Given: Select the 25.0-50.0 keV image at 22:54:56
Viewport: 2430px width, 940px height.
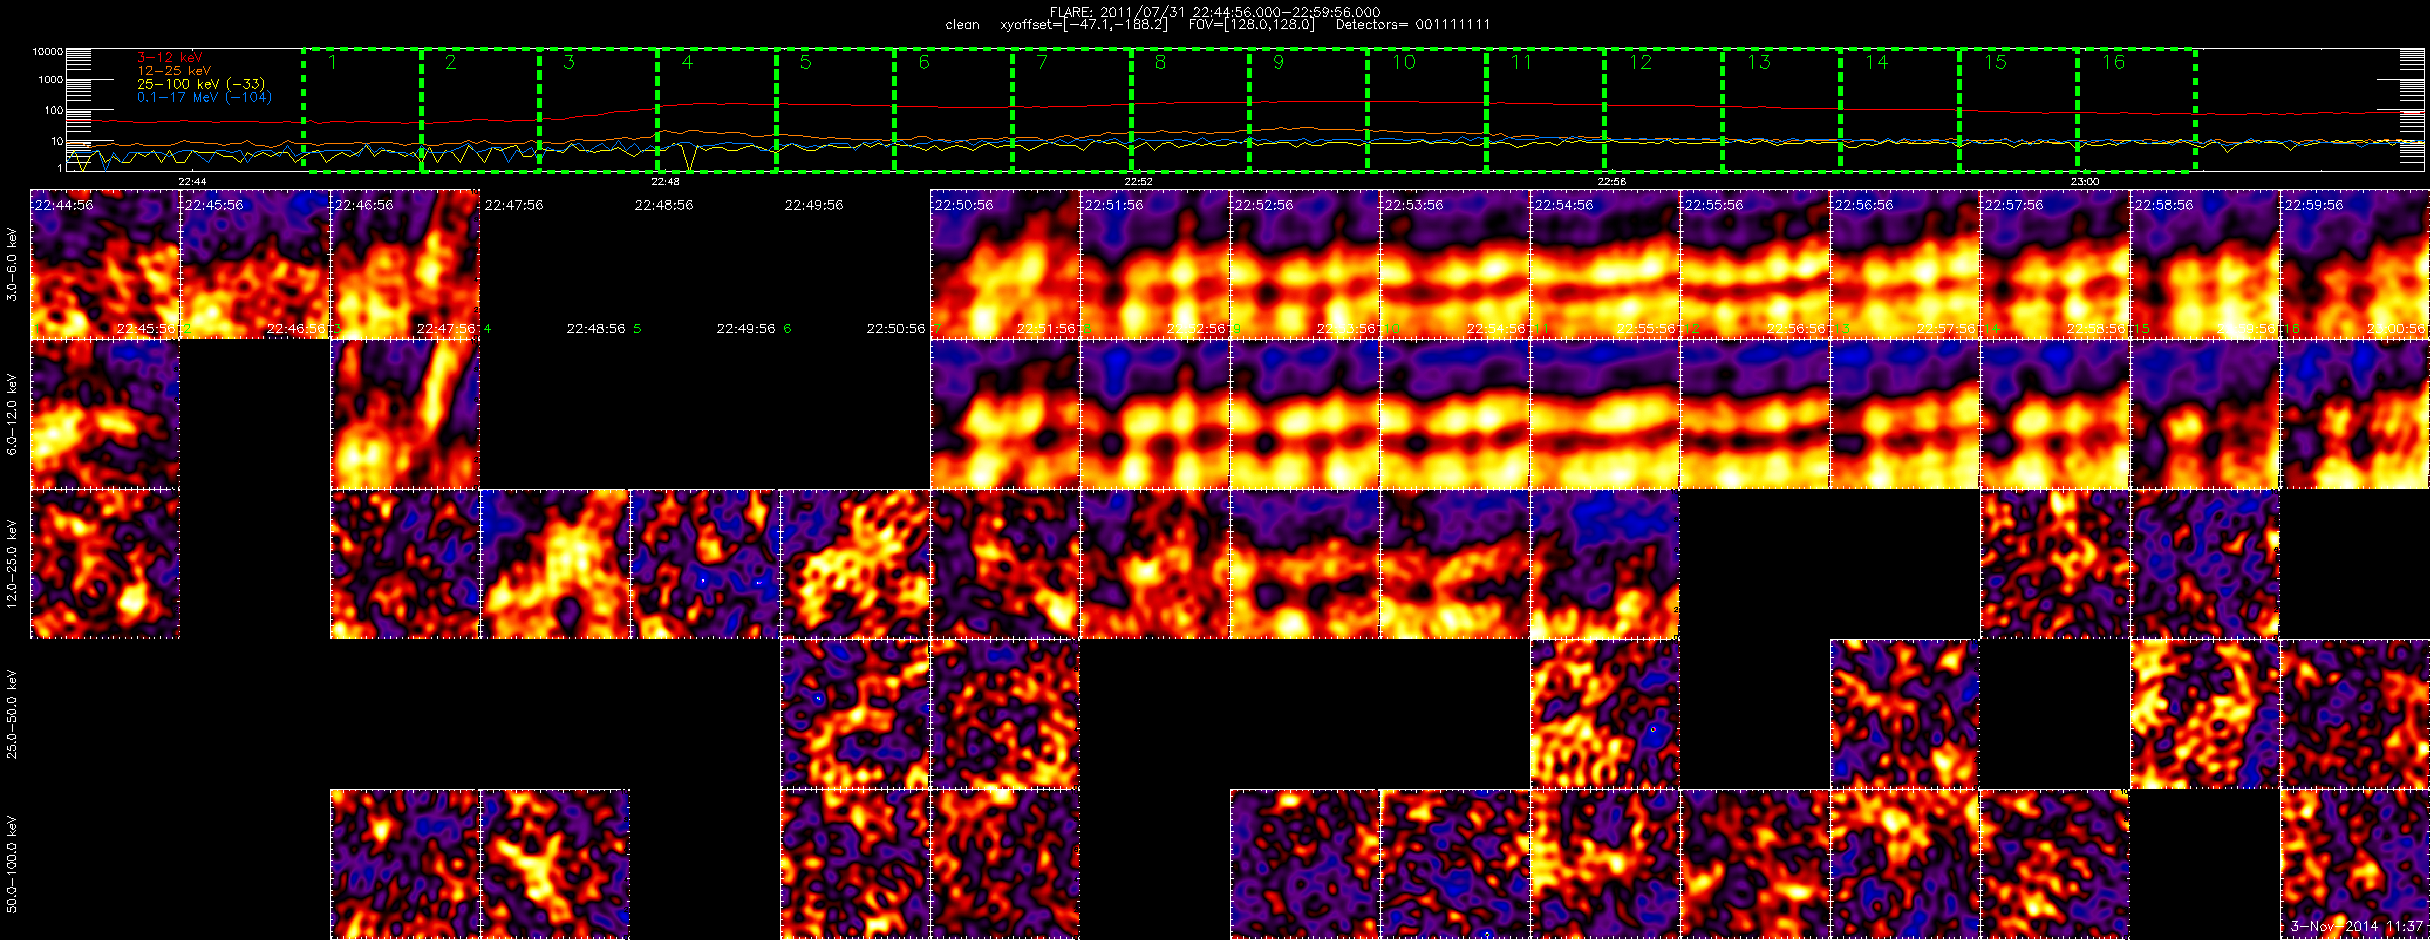Looking at the screenshot, I should [1605, 714].
